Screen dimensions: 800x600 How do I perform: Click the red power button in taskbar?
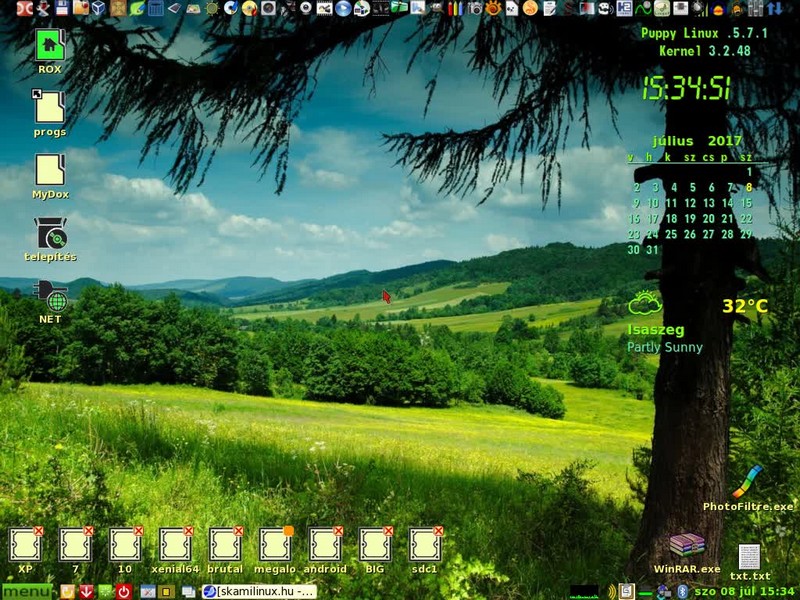point(124,592)
